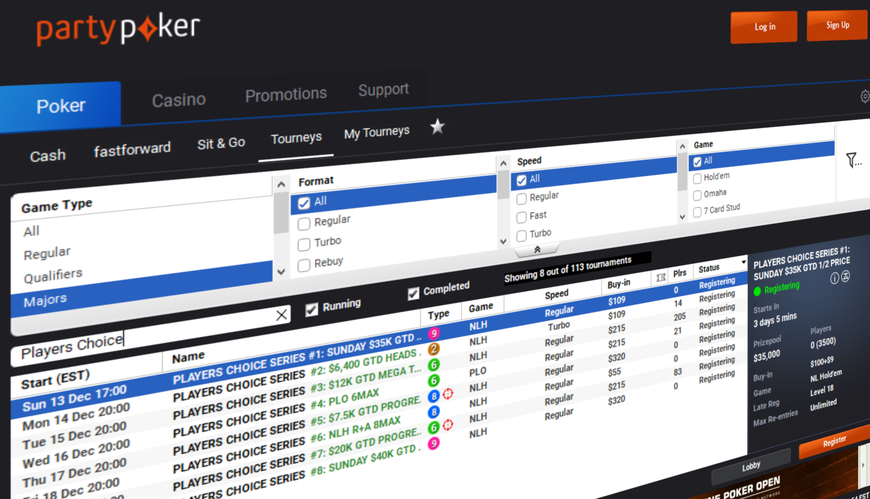Open My Tourneys tab
Image resolution: width=870 pixels, height=499 pixels.
(x=376, y=133)
